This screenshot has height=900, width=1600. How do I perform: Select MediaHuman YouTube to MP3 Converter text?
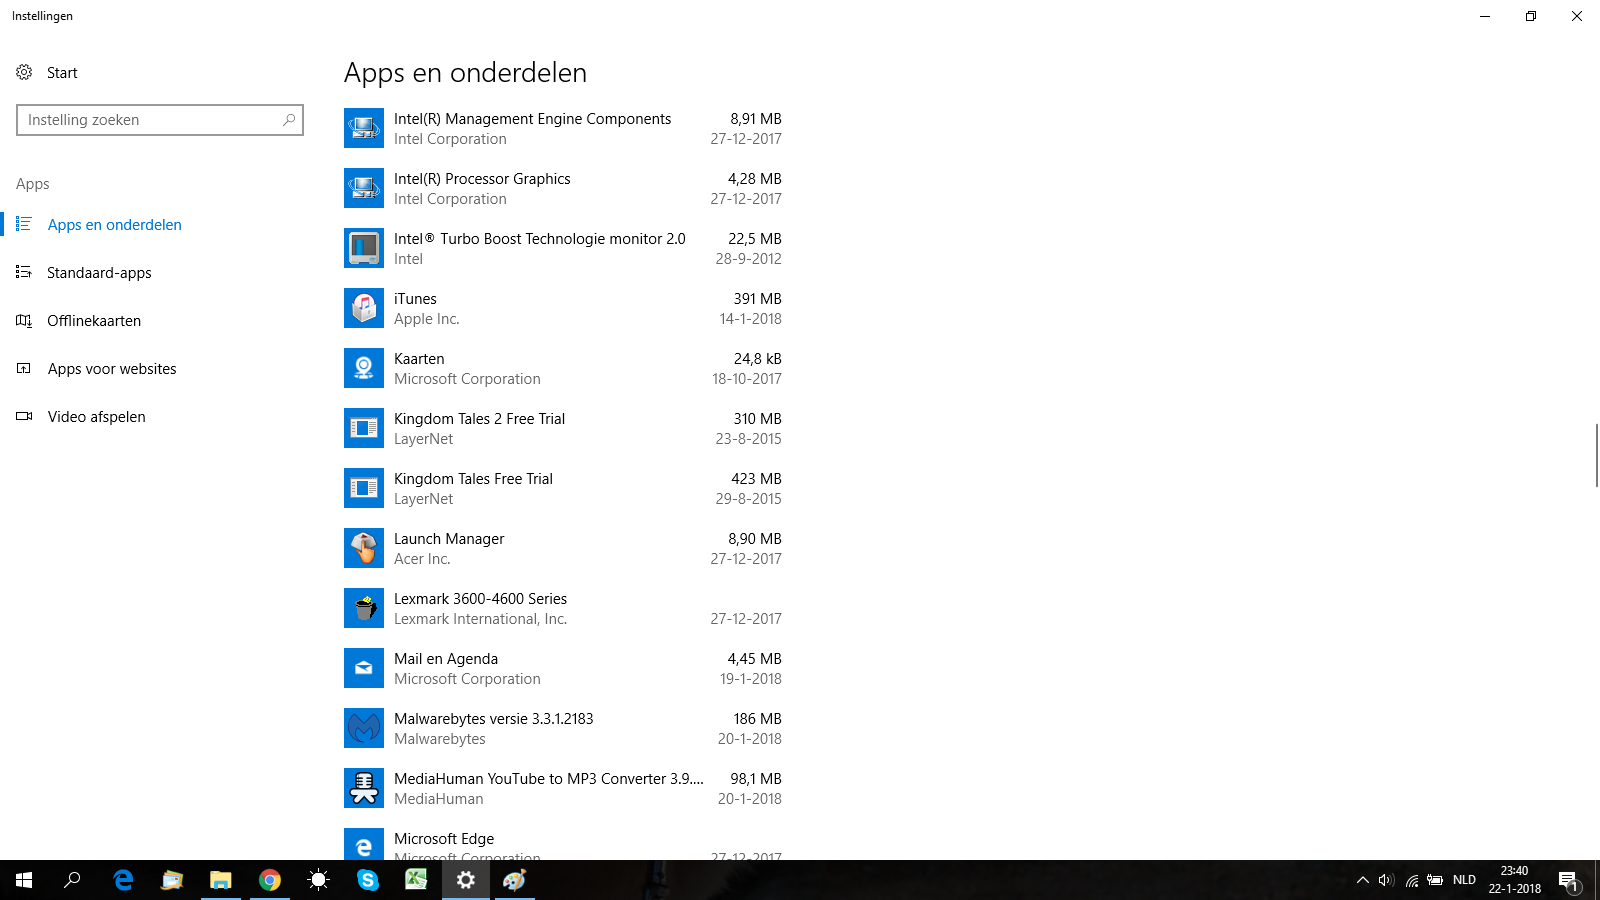548,778
